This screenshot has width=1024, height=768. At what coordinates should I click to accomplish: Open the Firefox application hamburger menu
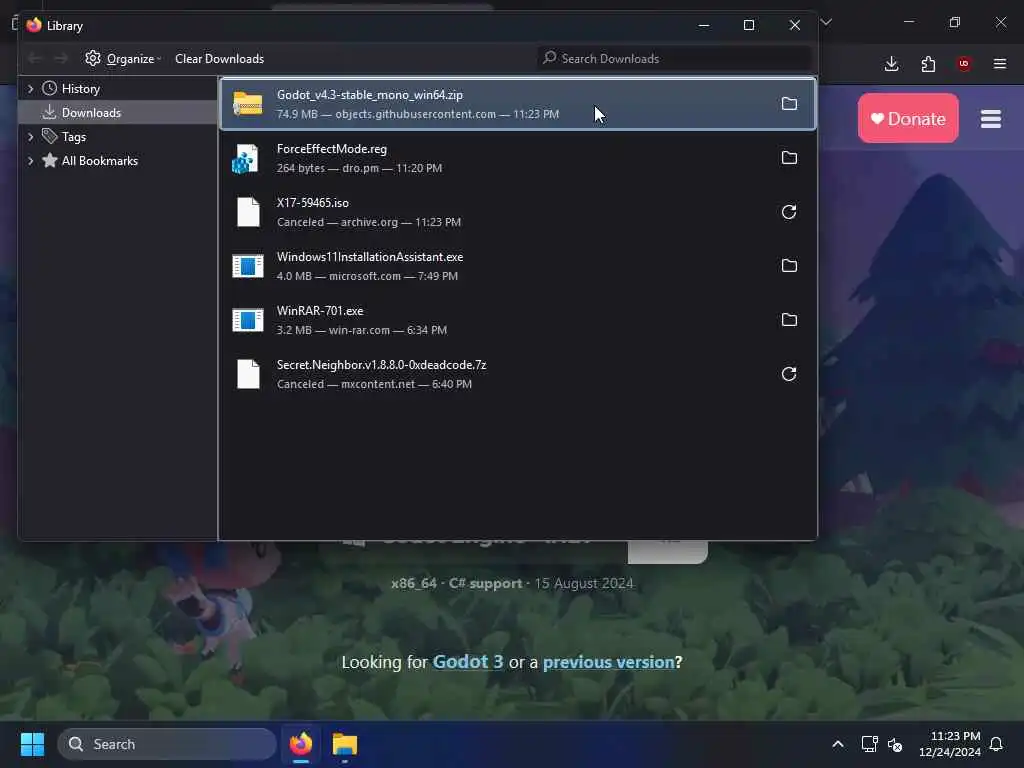pyautogui.click(x=1000, y=64)
